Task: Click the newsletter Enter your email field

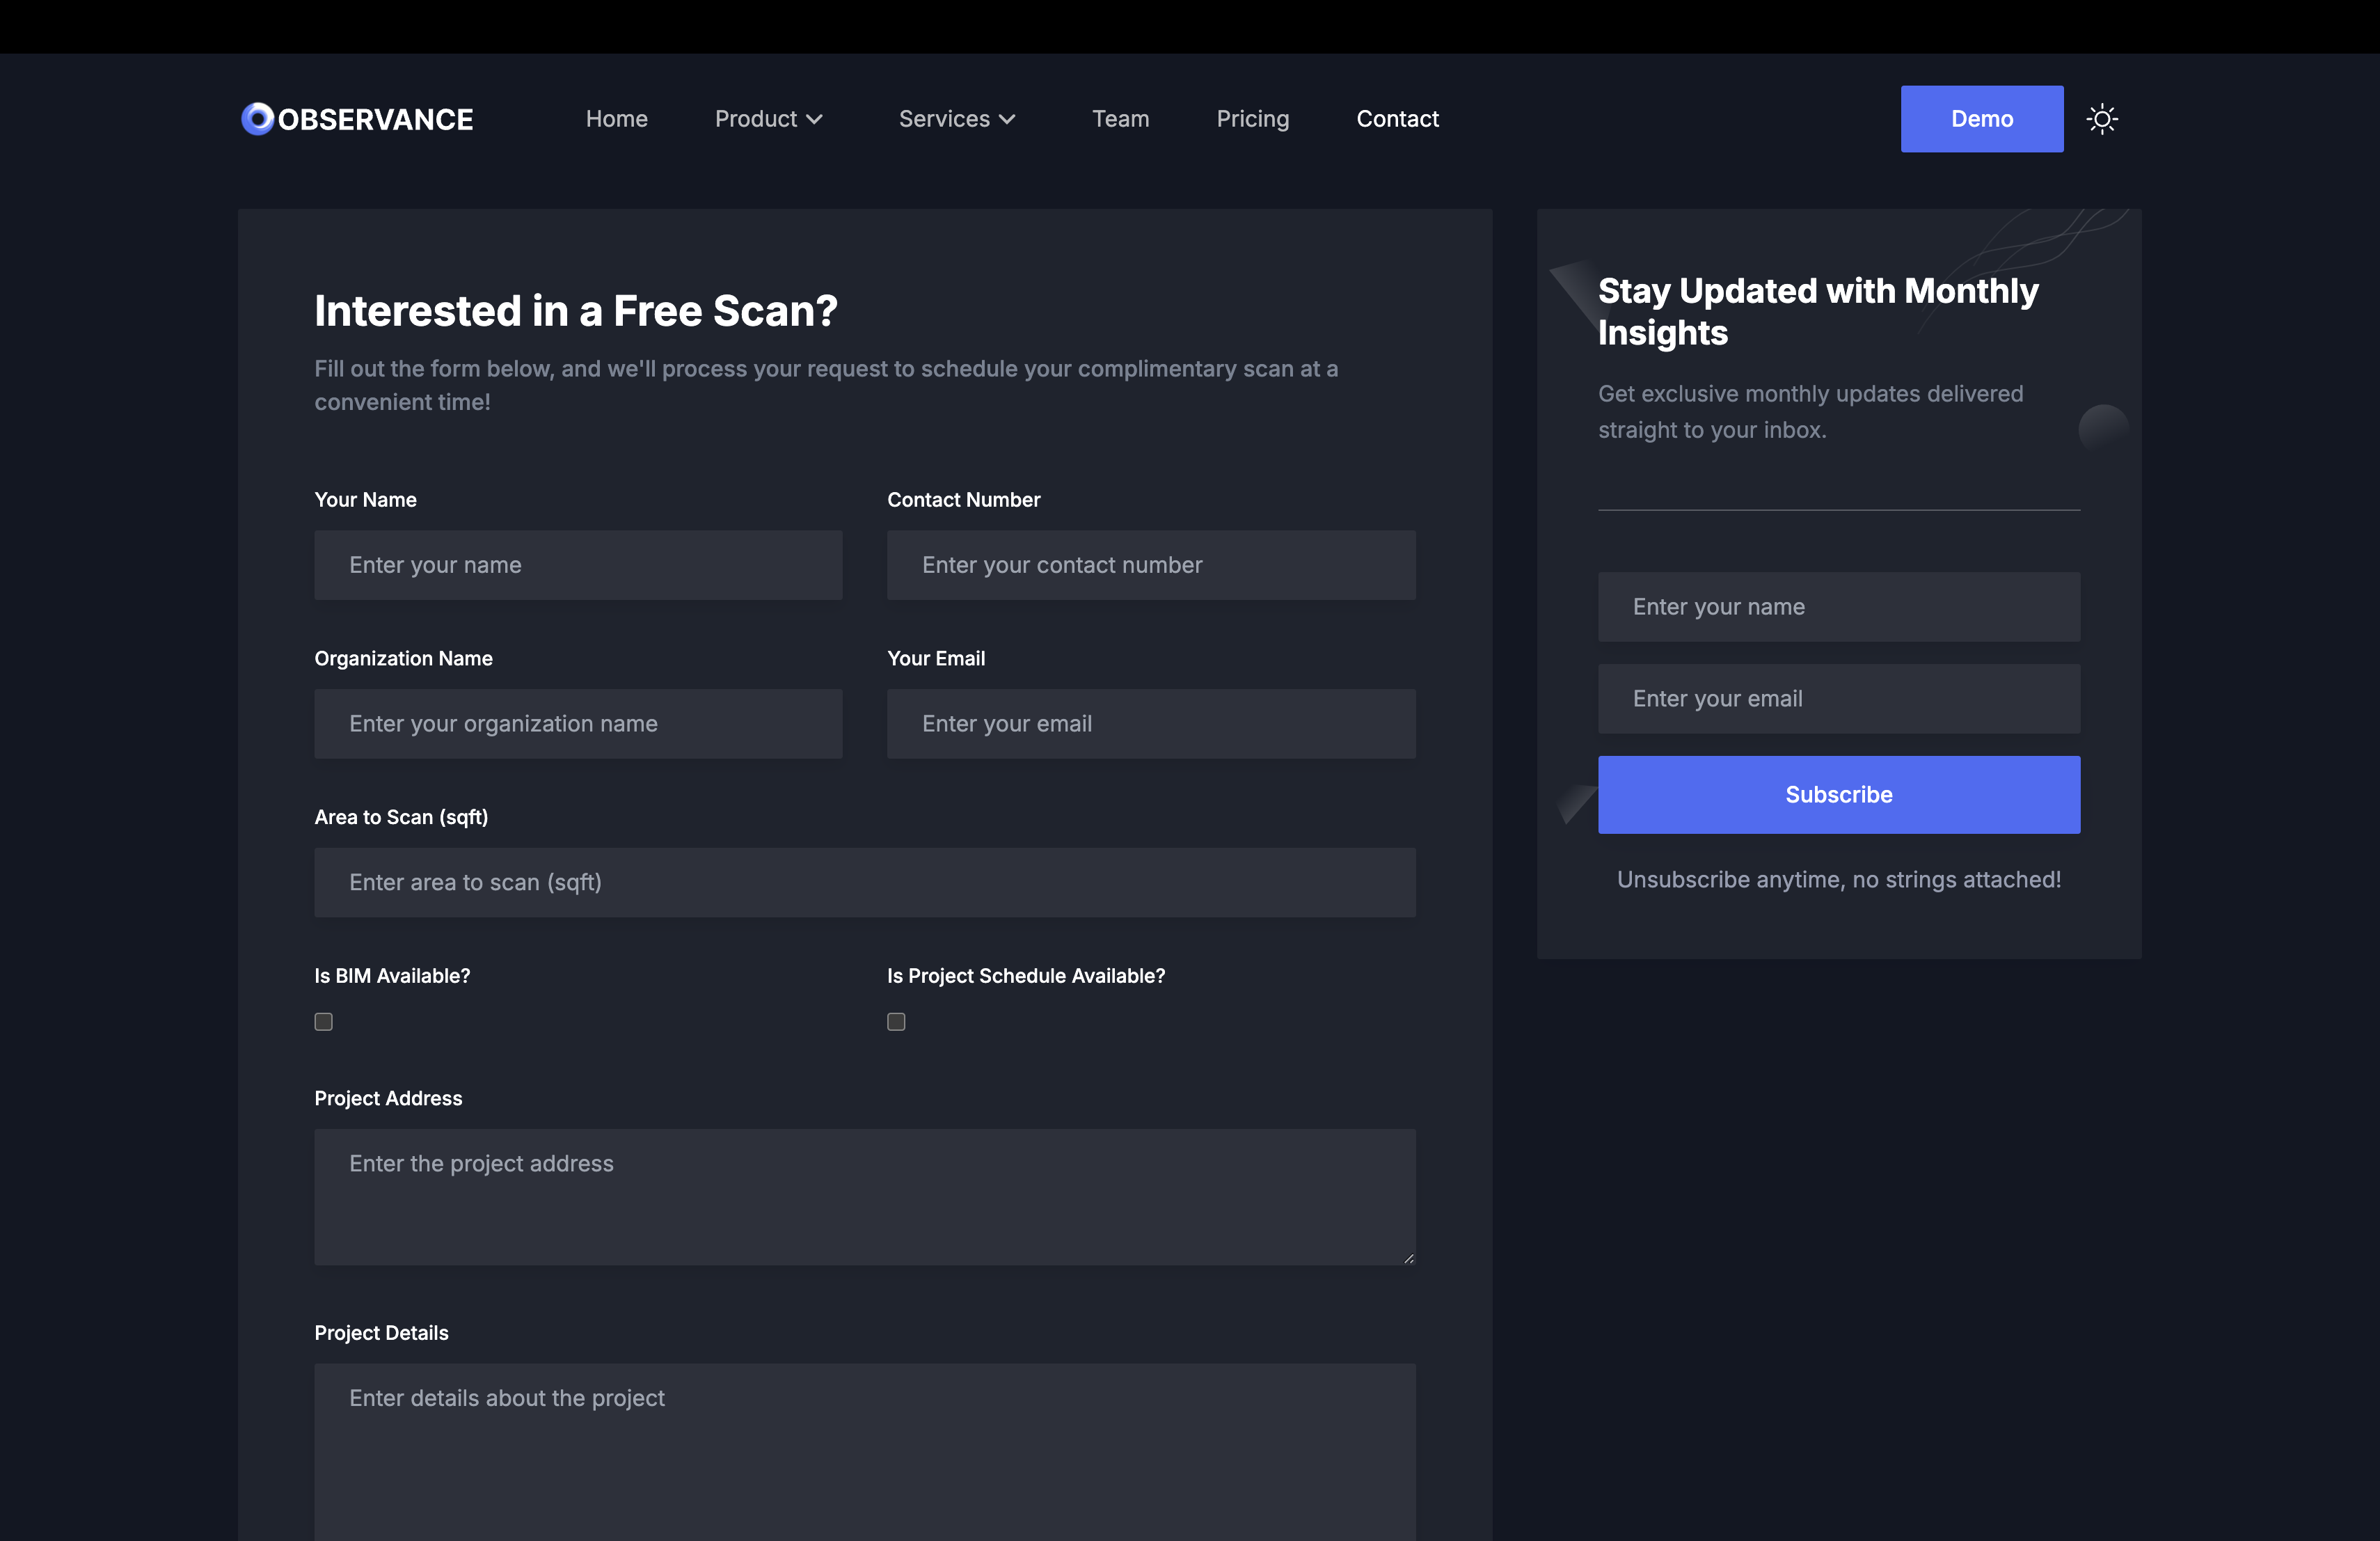Action: 1838,699
